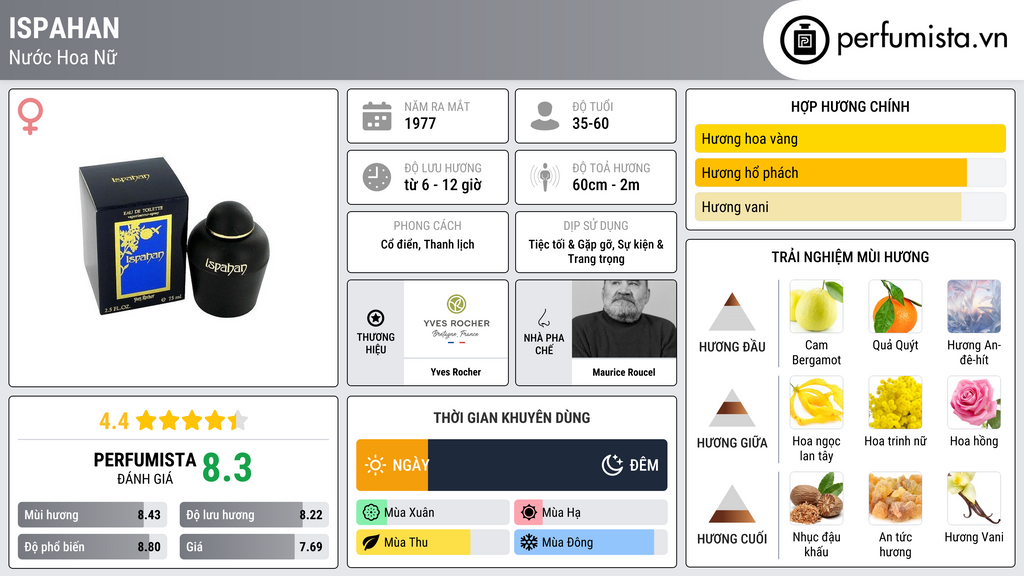
Task: Click the flower icon for Mùa Xuân
Action: pyautogui.click(x=371, y=513)
